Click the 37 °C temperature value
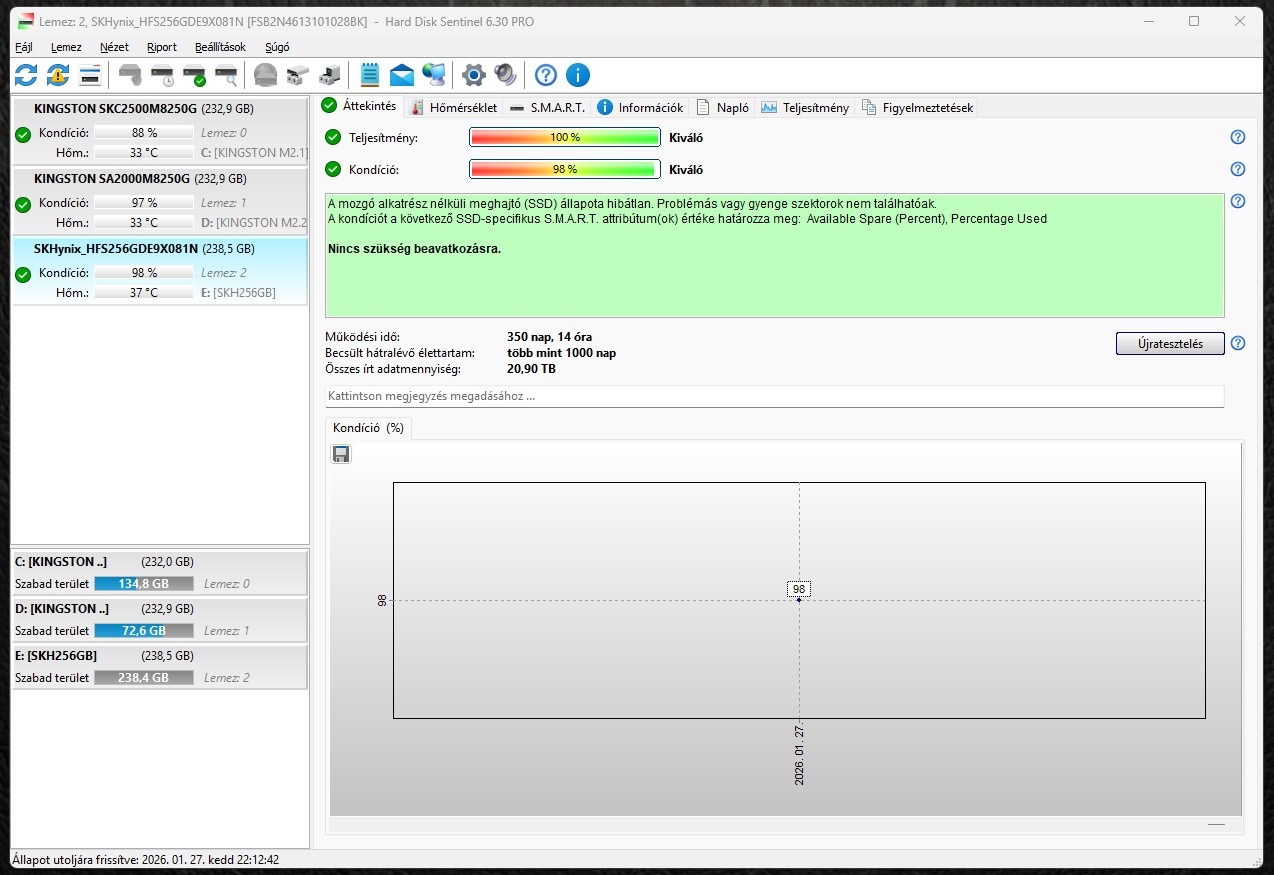 click(144, 293)
